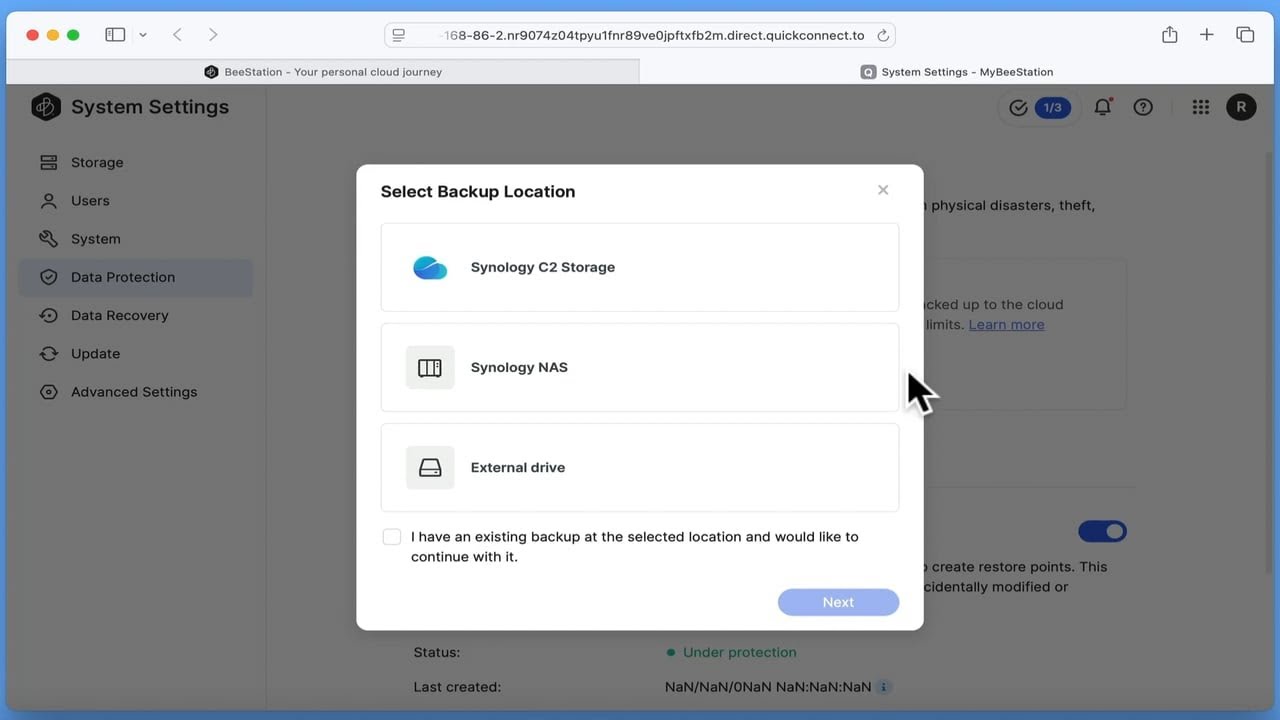Click the Update refresh icon
The height and width of the screenshot is (720, 1280).
click(x=48, y=354)
